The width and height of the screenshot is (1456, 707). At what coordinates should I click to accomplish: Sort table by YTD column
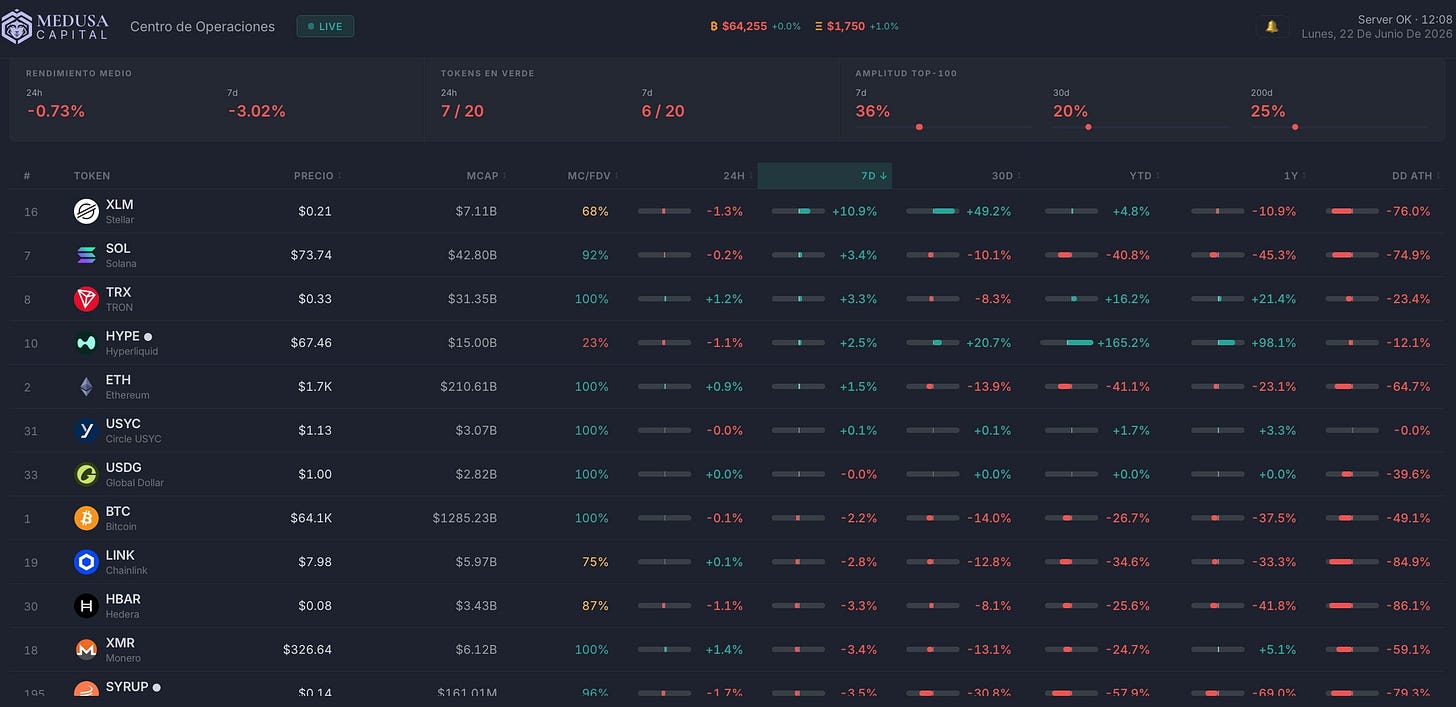coord(1143,176)
